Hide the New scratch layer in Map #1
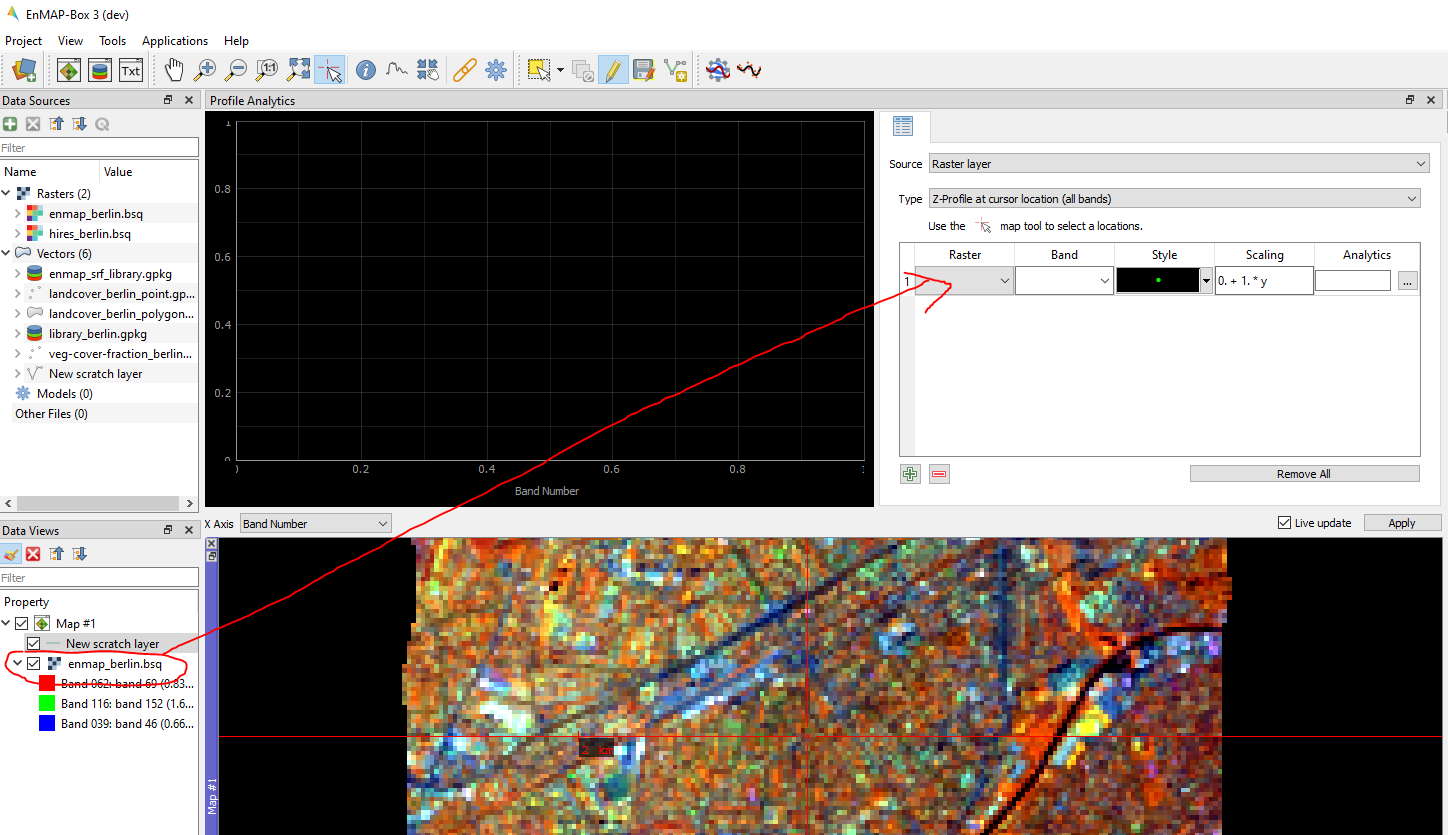This screenshot has width=1448, height=835. (33, 643)
